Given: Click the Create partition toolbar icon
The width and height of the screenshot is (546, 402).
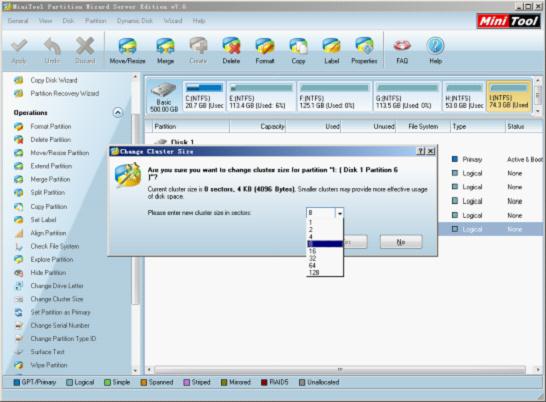Looking at the screenshot, I should pos(198,46).
